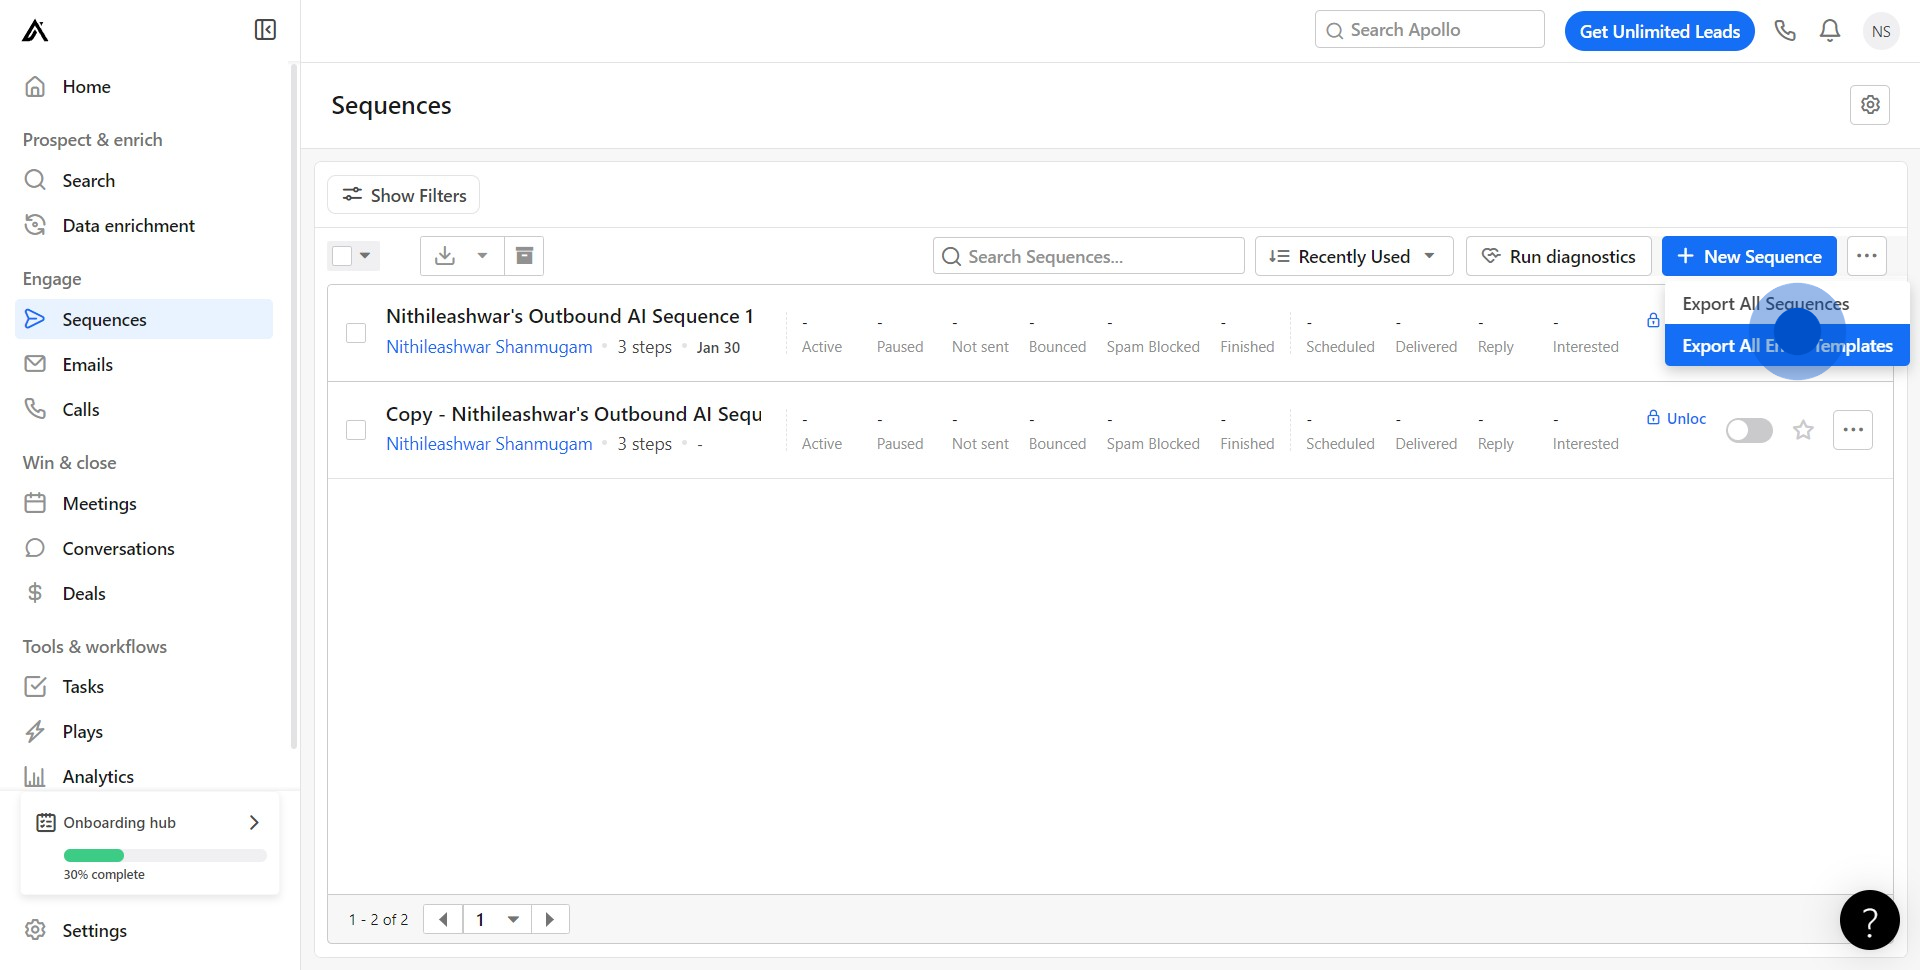Open more options for Copy sequence
The height and width of the screenshot is (970, 1920).
[x=1852, y=430]
